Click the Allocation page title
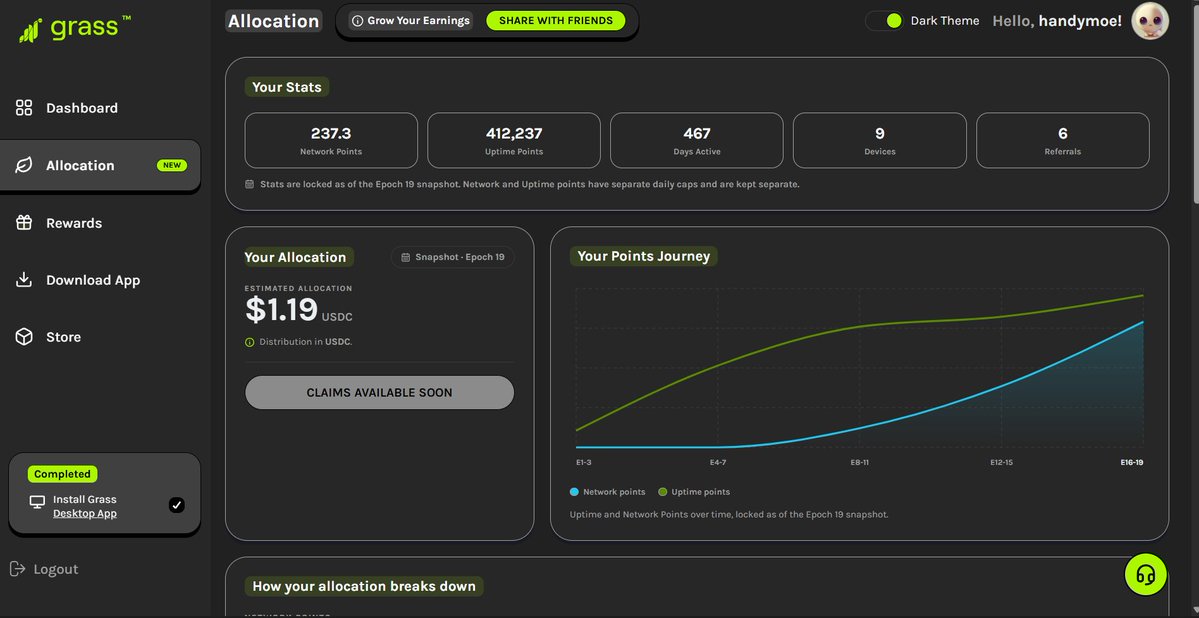Screen dimensions: 1199x618 coord(274,21)
